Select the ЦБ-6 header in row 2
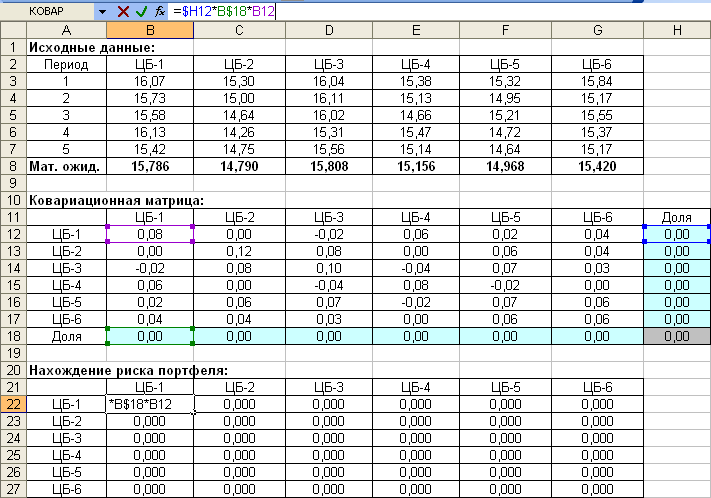Viewport: 711px width, 498px height. (x=597, y=65)
